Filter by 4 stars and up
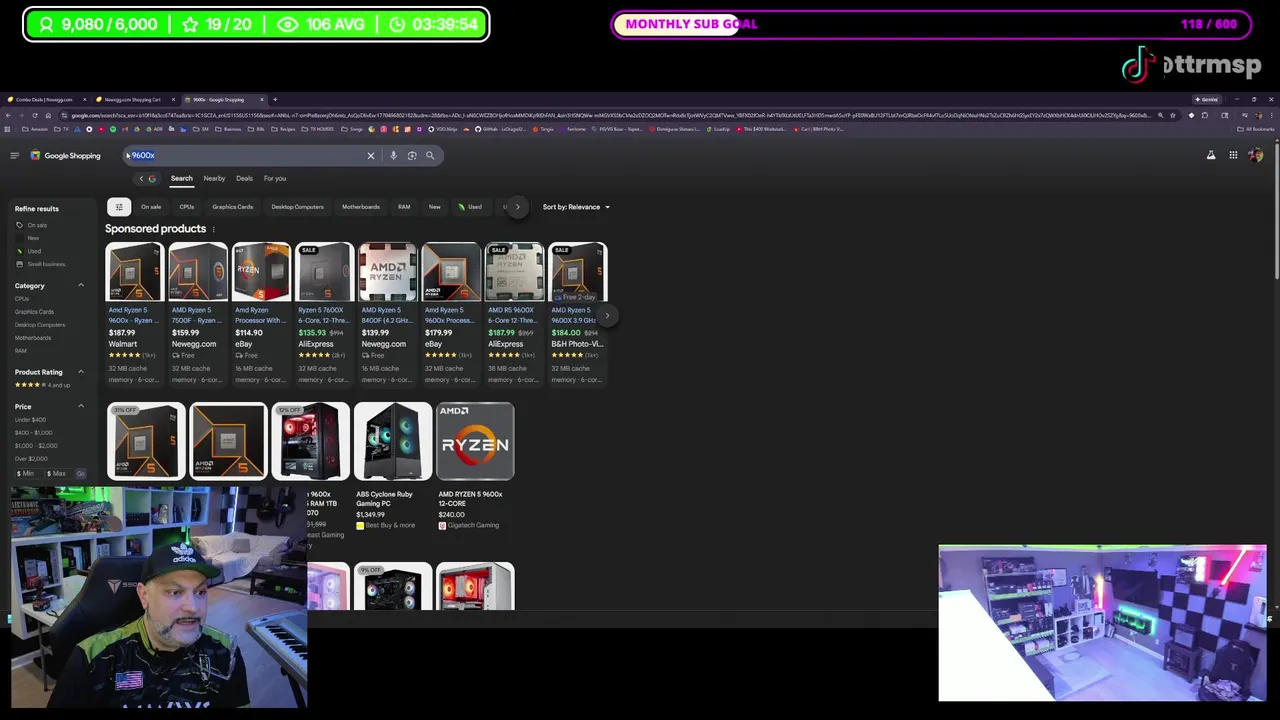This screenshot has width=1280, height=720. coord(42,385)
